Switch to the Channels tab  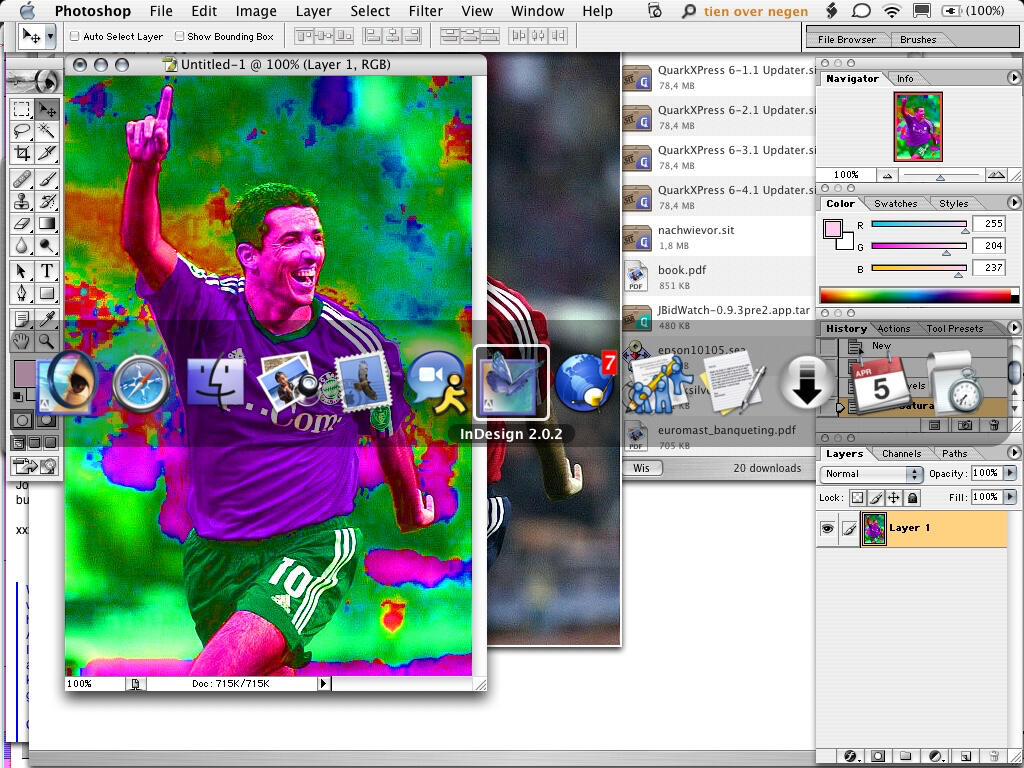[x=902, y=453]
